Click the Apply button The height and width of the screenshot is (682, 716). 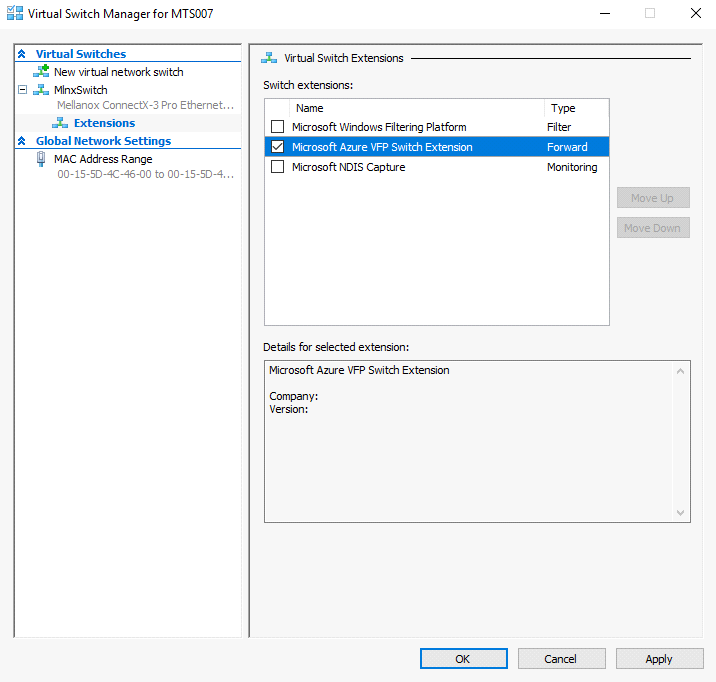tap(659, 659)
